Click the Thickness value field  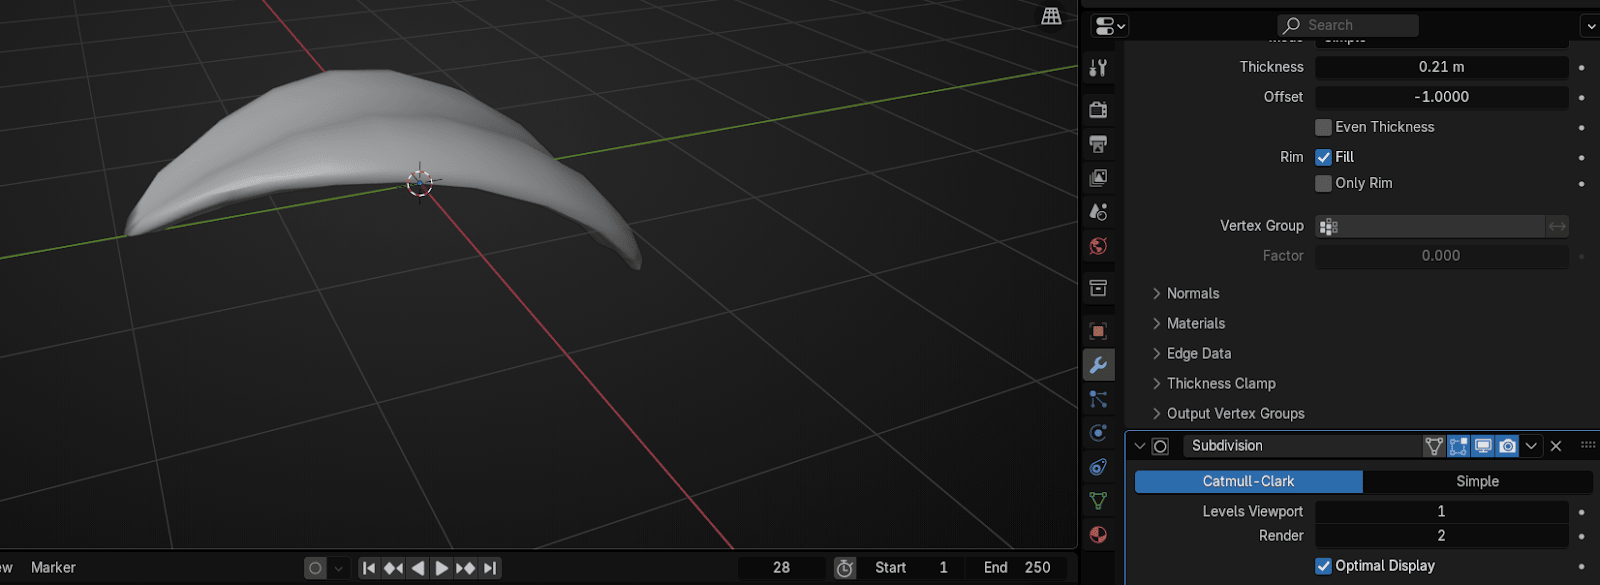pos(1440,67)
